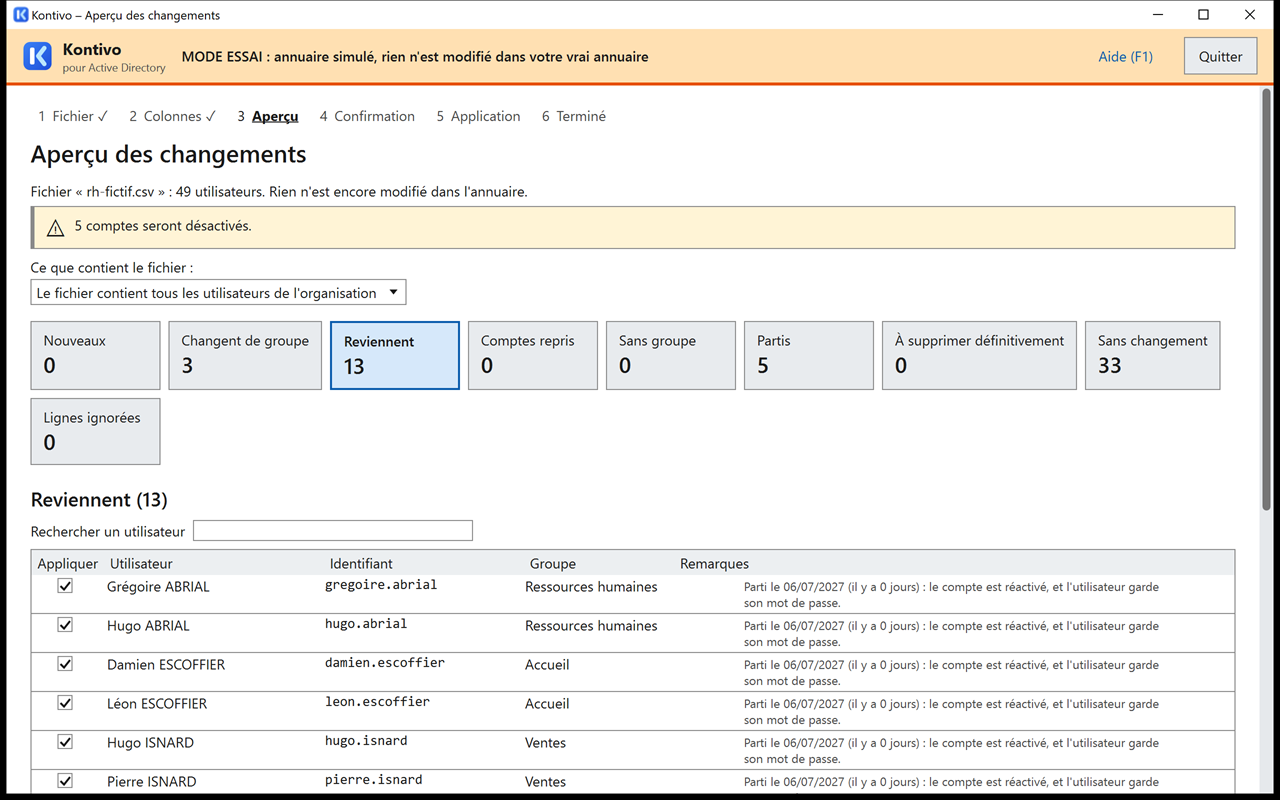
Task: Click the Accueil group for Damien ESCOFFIER
Action: 547,665
